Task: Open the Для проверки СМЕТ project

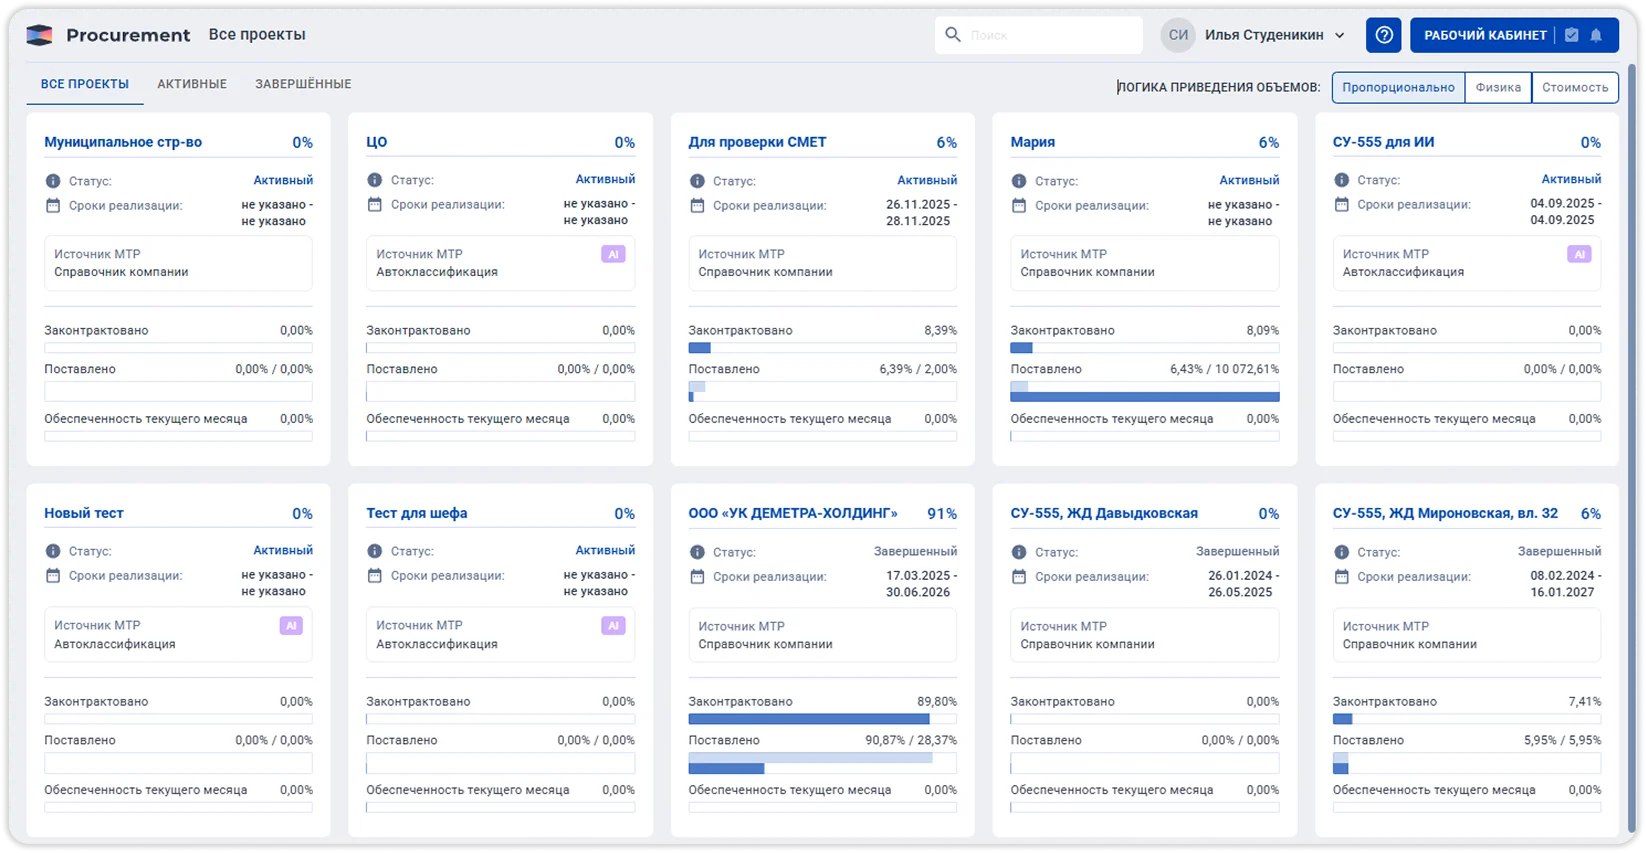Action: (757, 142)
